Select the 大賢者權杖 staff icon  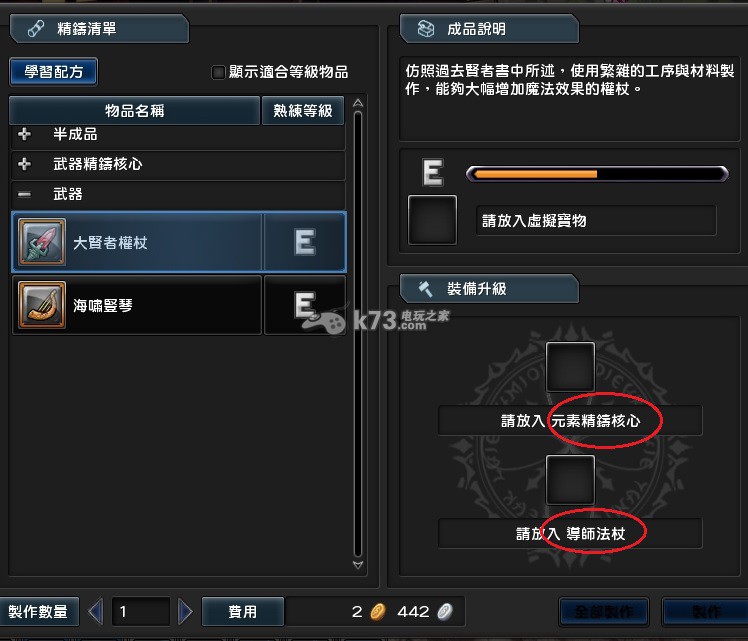(42, 242)
